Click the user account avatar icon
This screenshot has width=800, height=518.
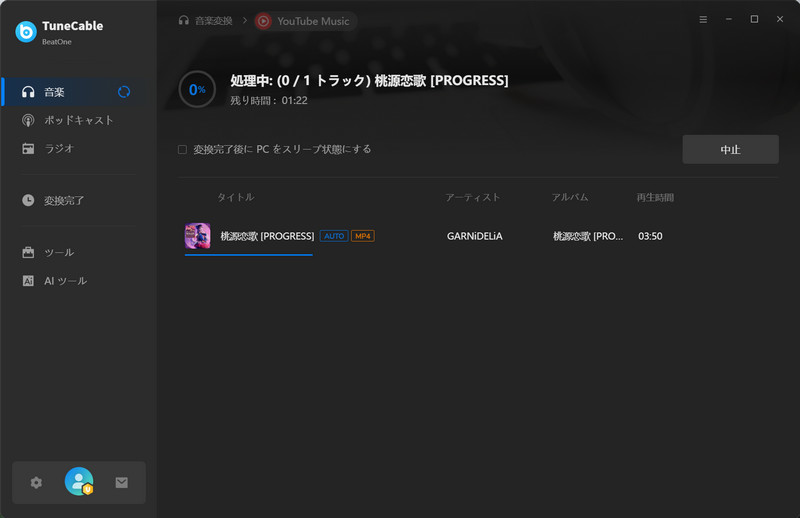(79, 481)
